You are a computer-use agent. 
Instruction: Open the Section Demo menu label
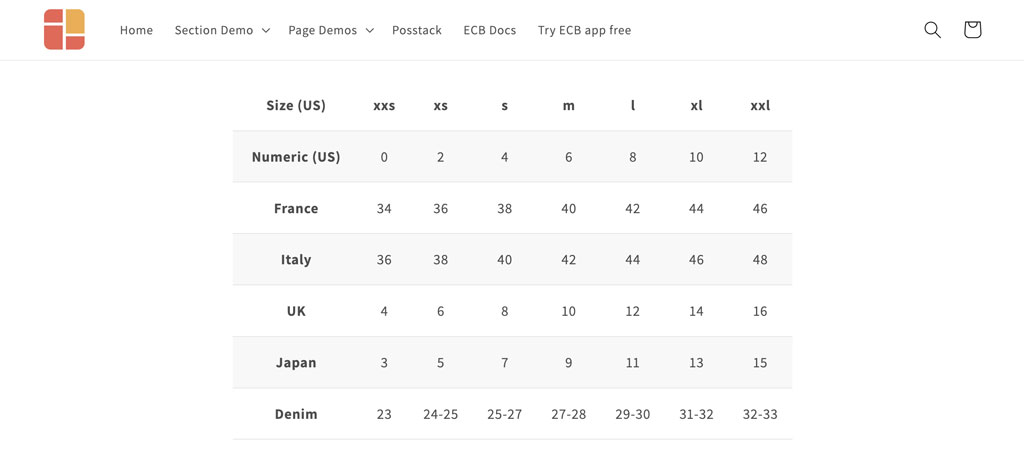pos(214,30)
